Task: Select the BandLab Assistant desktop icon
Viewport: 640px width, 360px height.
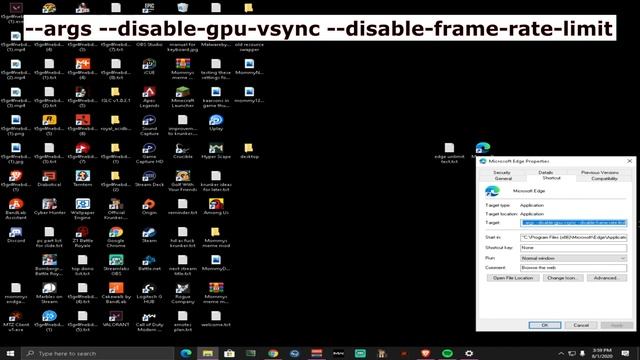Action: tap(16, 209)
